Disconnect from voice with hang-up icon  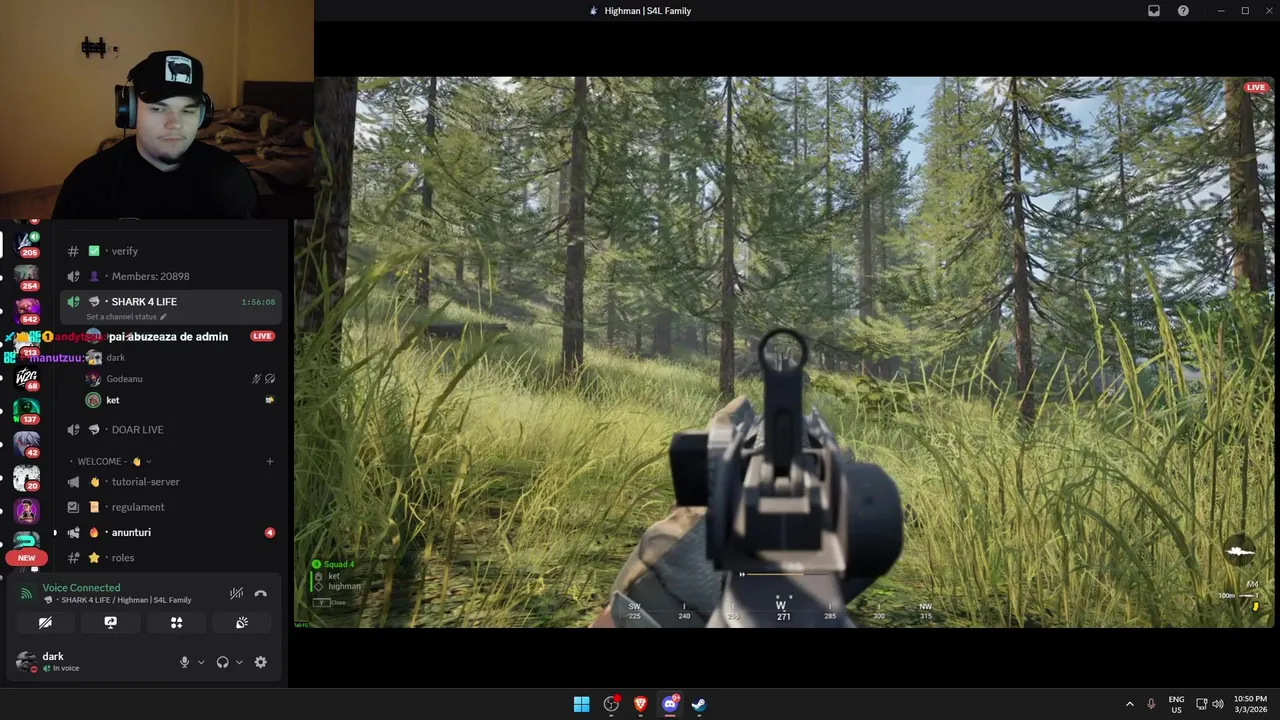coord(261,593)
